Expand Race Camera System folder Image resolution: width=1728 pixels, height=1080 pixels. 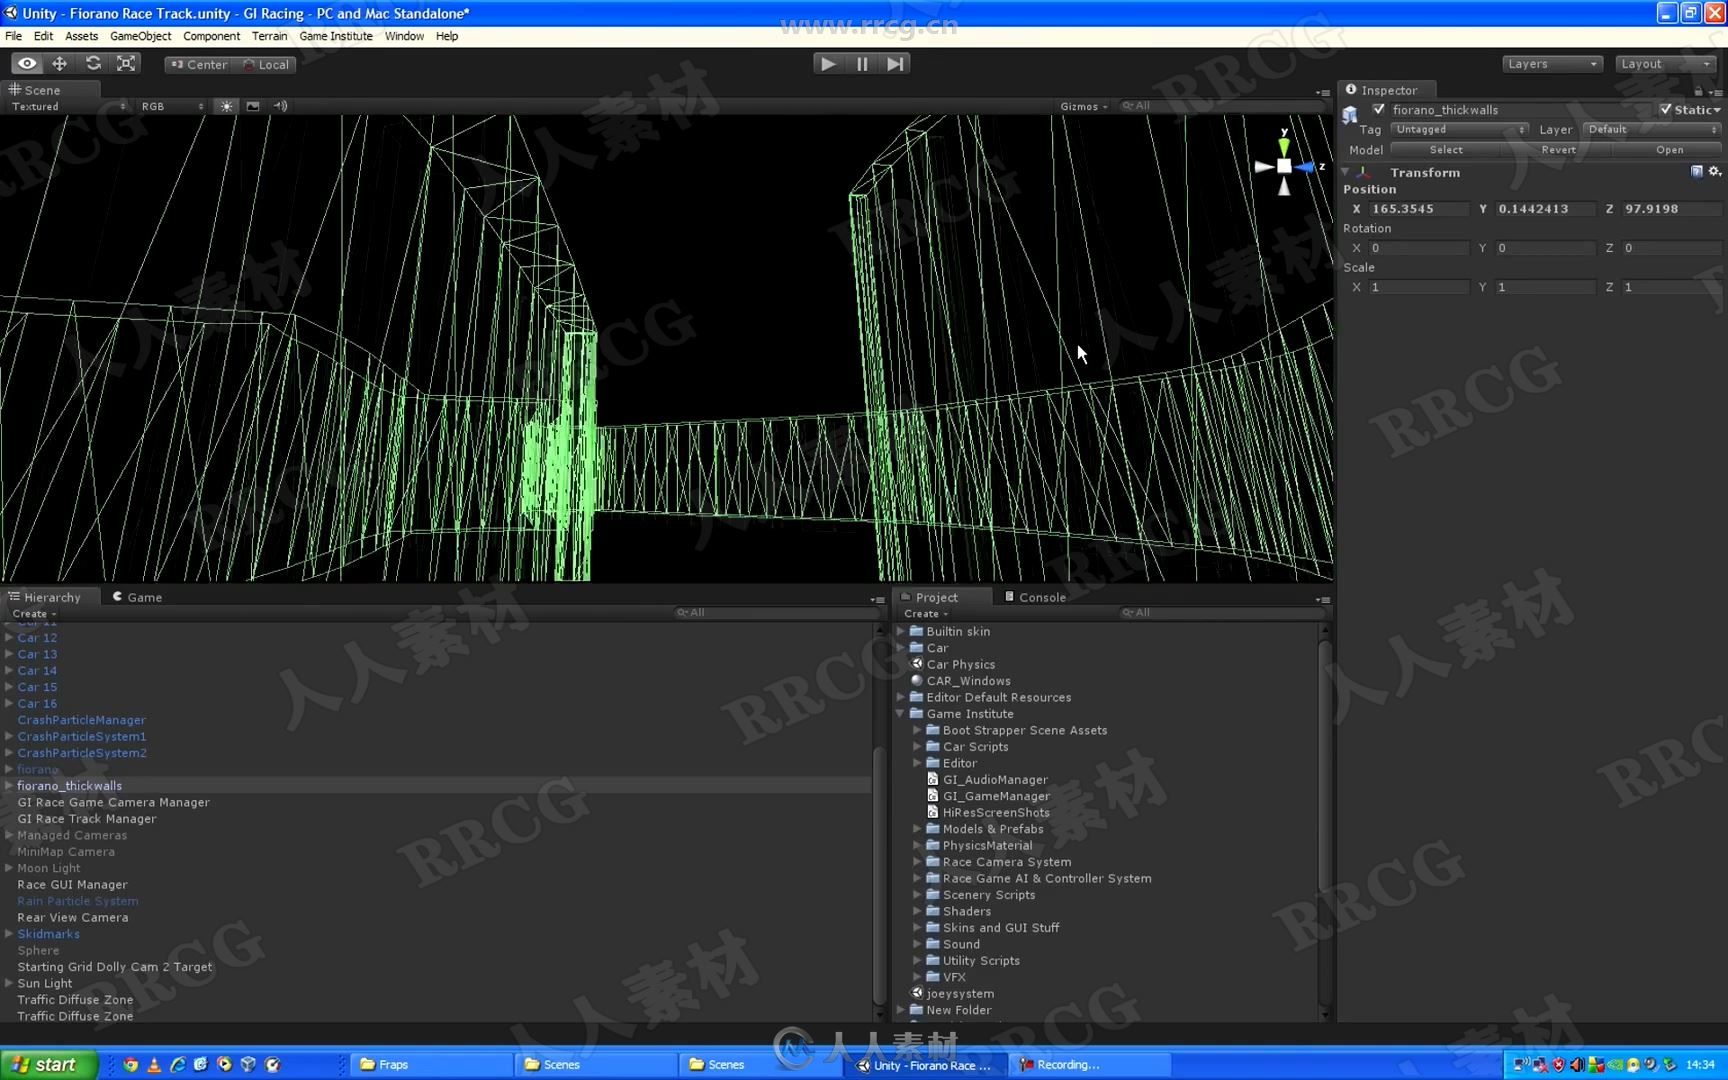coord(917,862)
